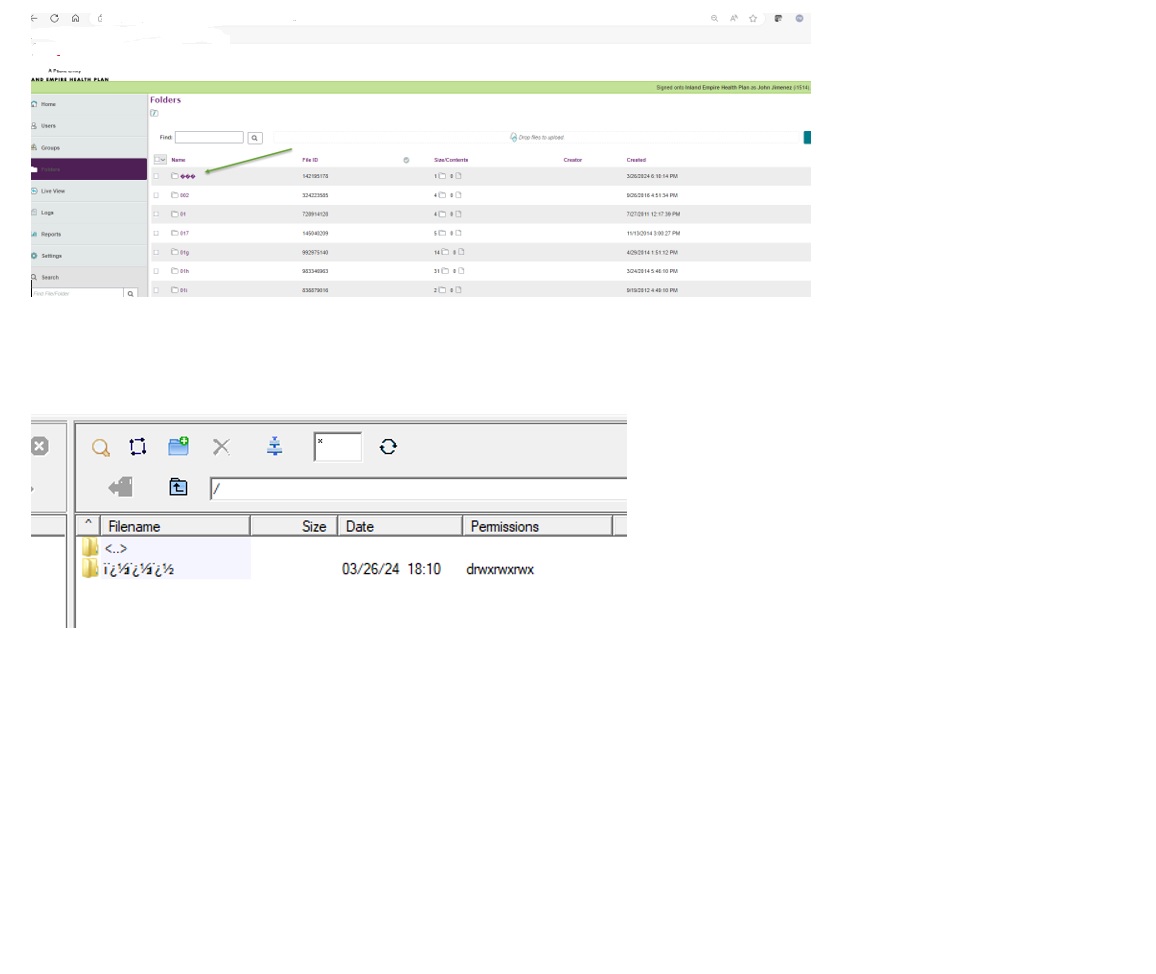The height and width of the screenshot is (974, 1156).
Task: Open the help icon under Folders heading
Action: (154, 114)
